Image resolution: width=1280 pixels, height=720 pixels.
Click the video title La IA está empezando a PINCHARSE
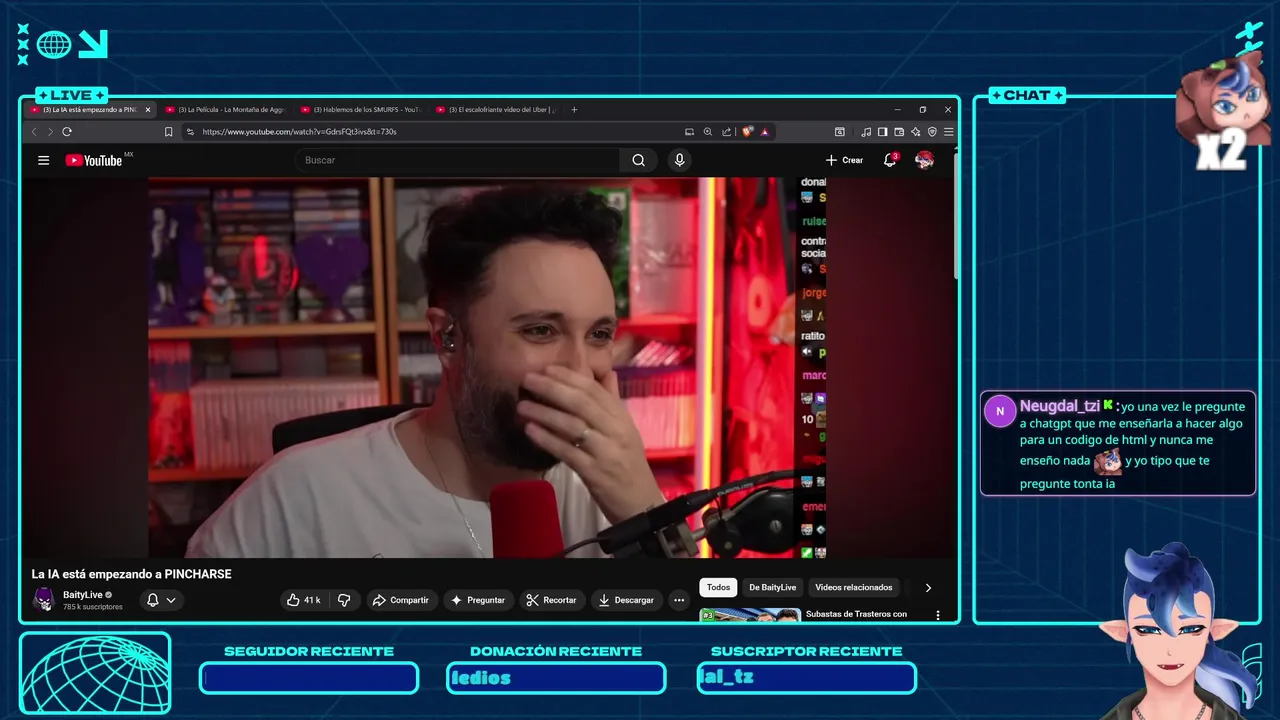[131, 574]
